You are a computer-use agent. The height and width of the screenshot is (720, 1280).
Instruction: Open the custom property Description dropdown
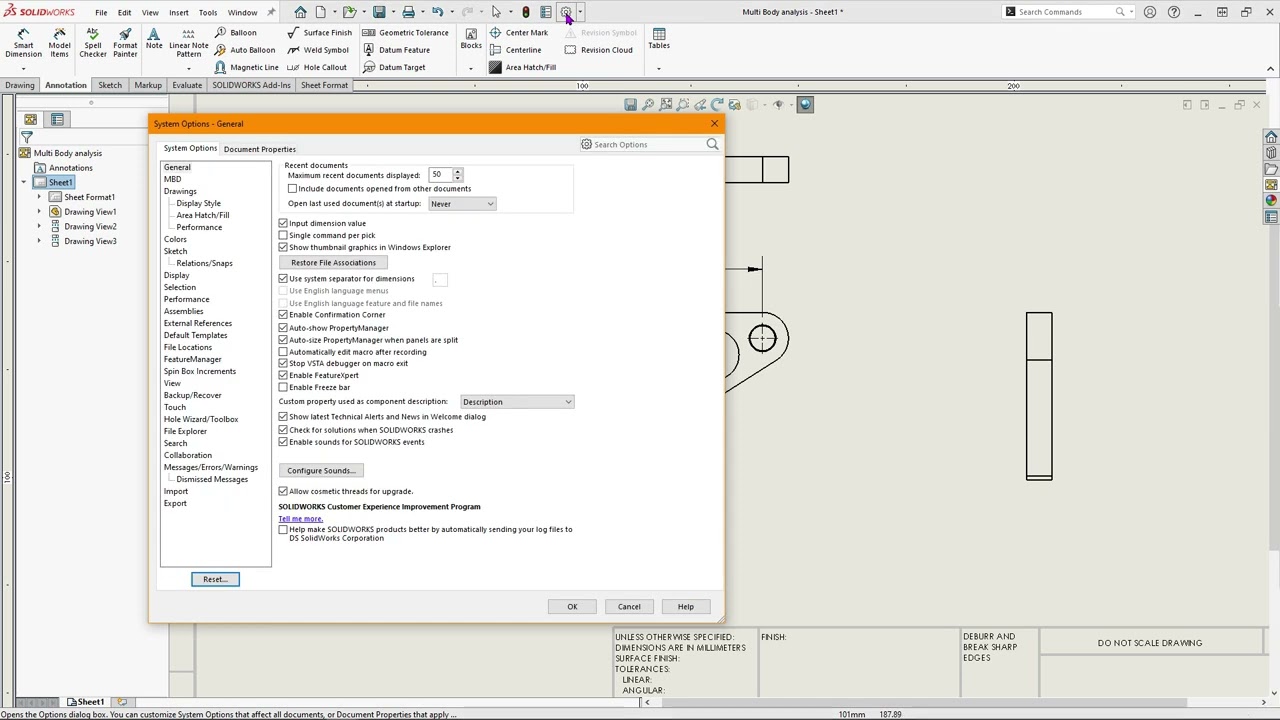[517, 401]
